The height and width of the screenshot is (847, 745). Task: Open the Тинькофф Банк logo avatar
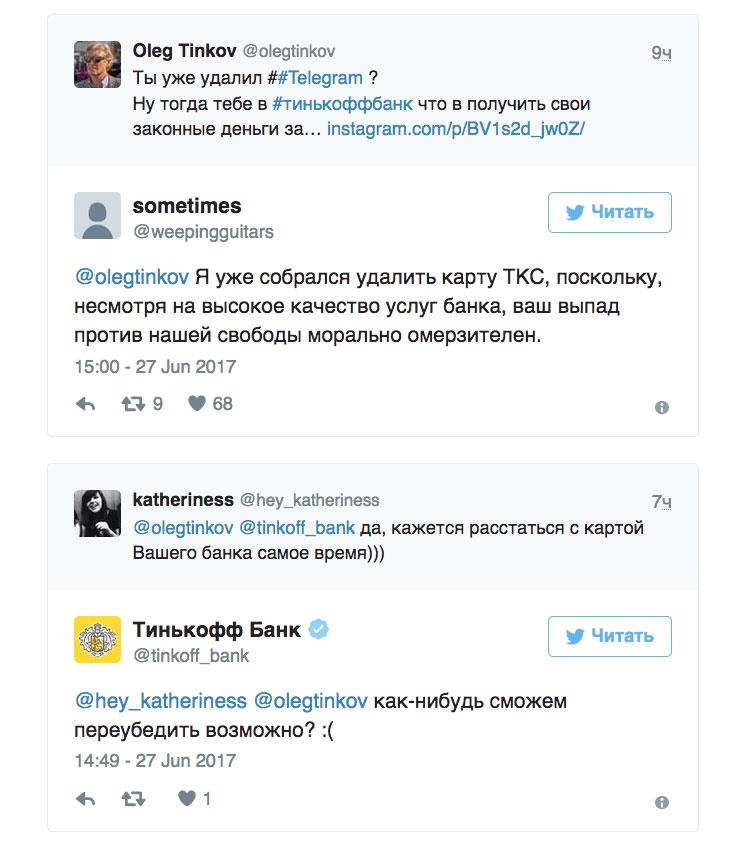pyautogui.click(x=98, y=639)
